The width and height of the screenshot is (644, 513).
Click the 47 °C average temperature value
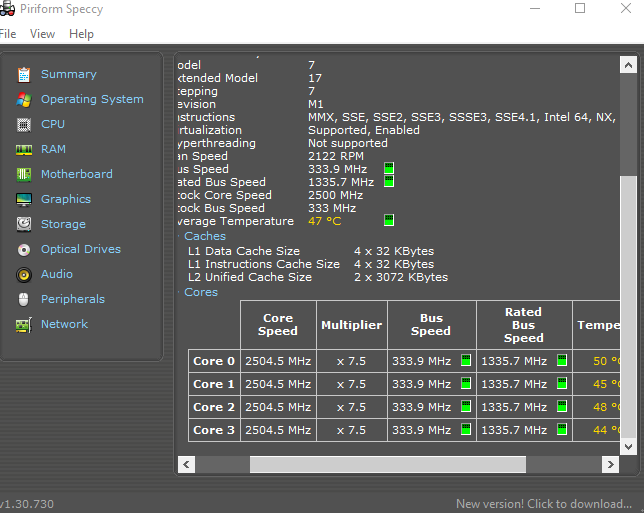coord(324,221)
